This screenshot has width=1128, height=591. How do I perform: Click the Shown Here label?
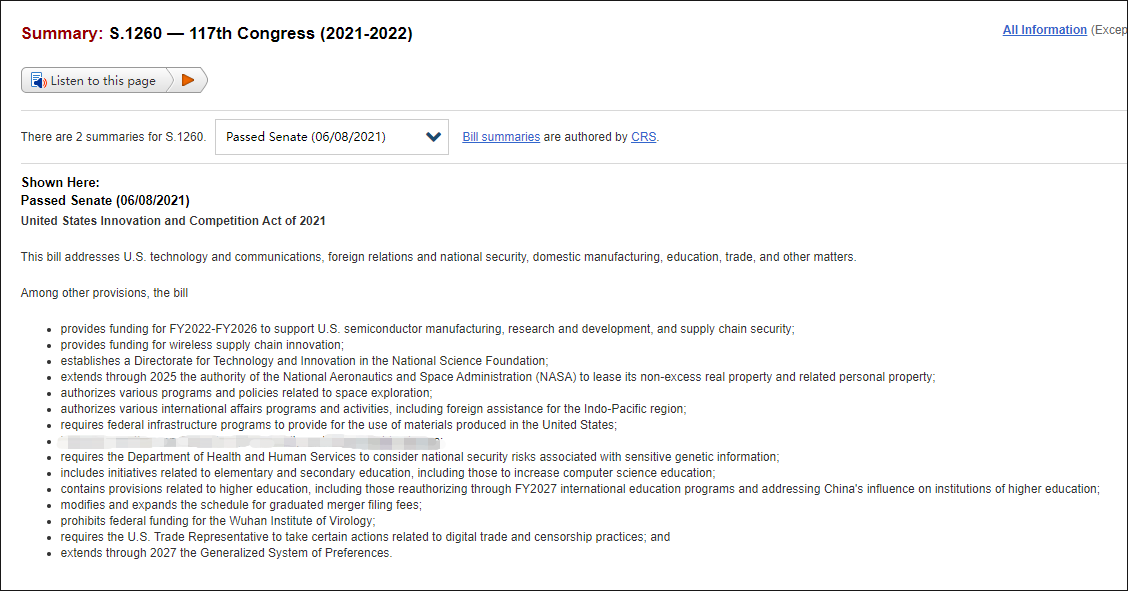coord(60,183)
